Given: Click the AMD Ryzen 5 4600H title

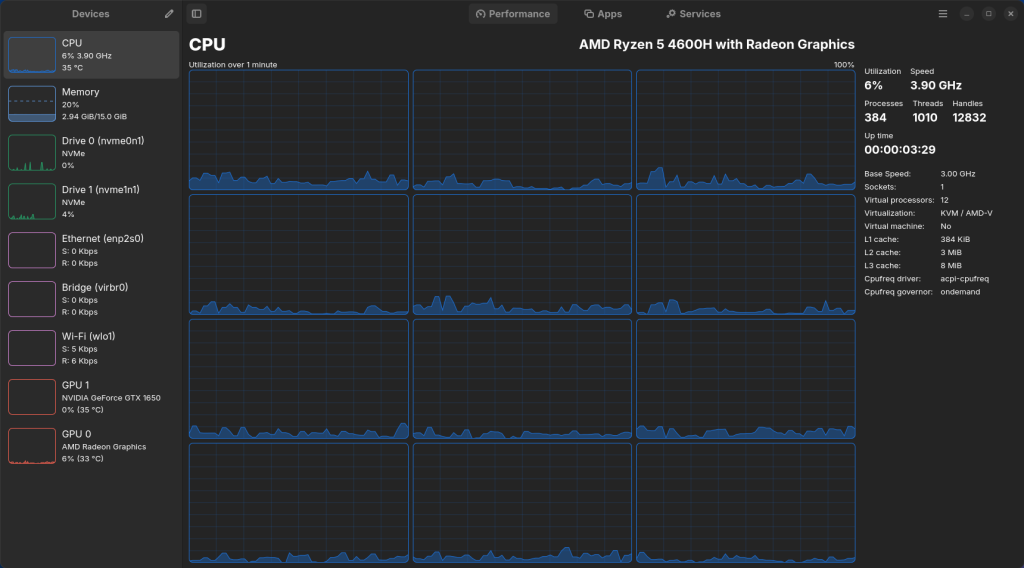Looking at the screenshot, I should pos(716,45).
